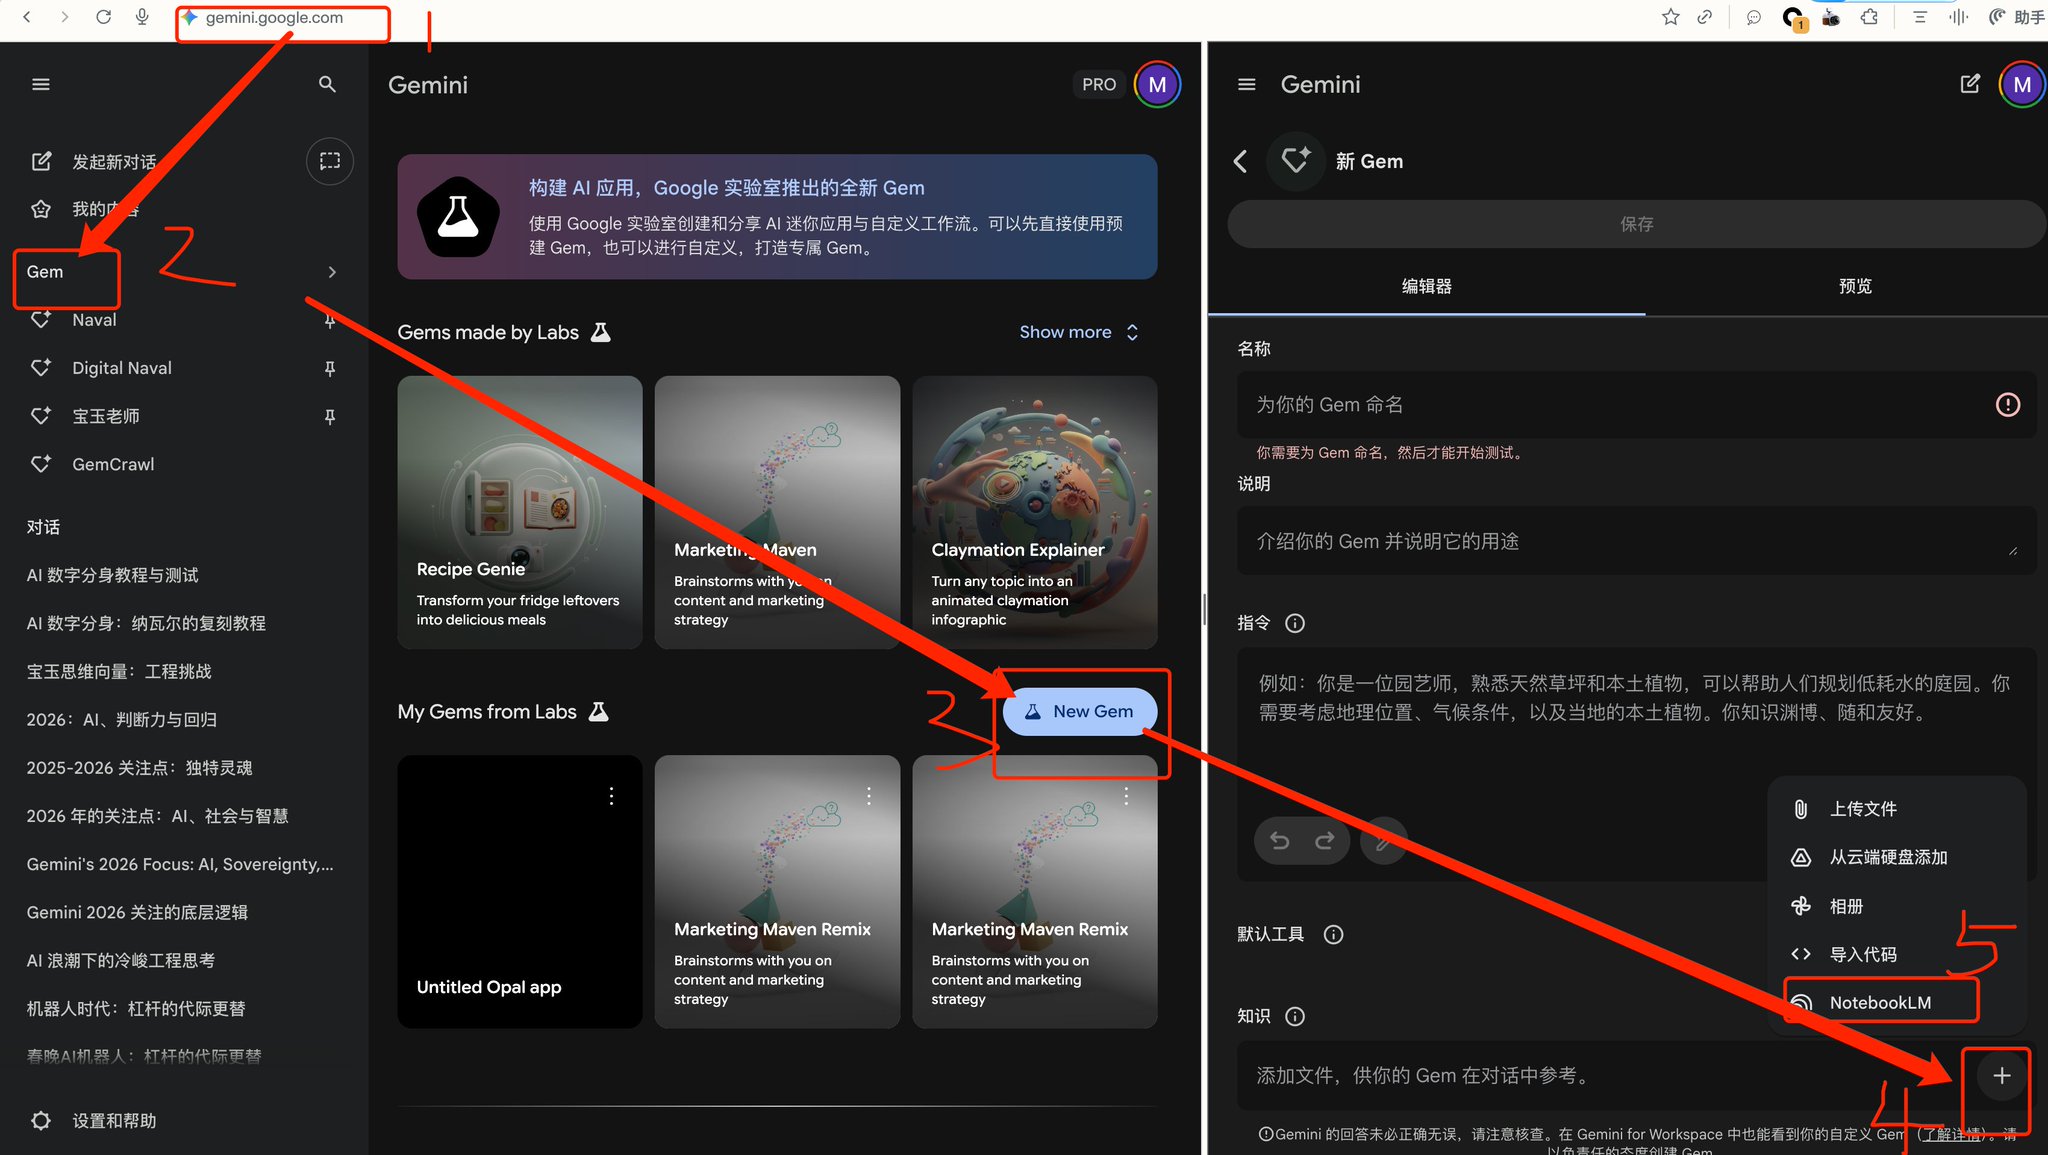Viewport: 2048px width, 1155px height.
Task: Open the left Gemini sidebar hamburger menu
Action: point(41,85)
